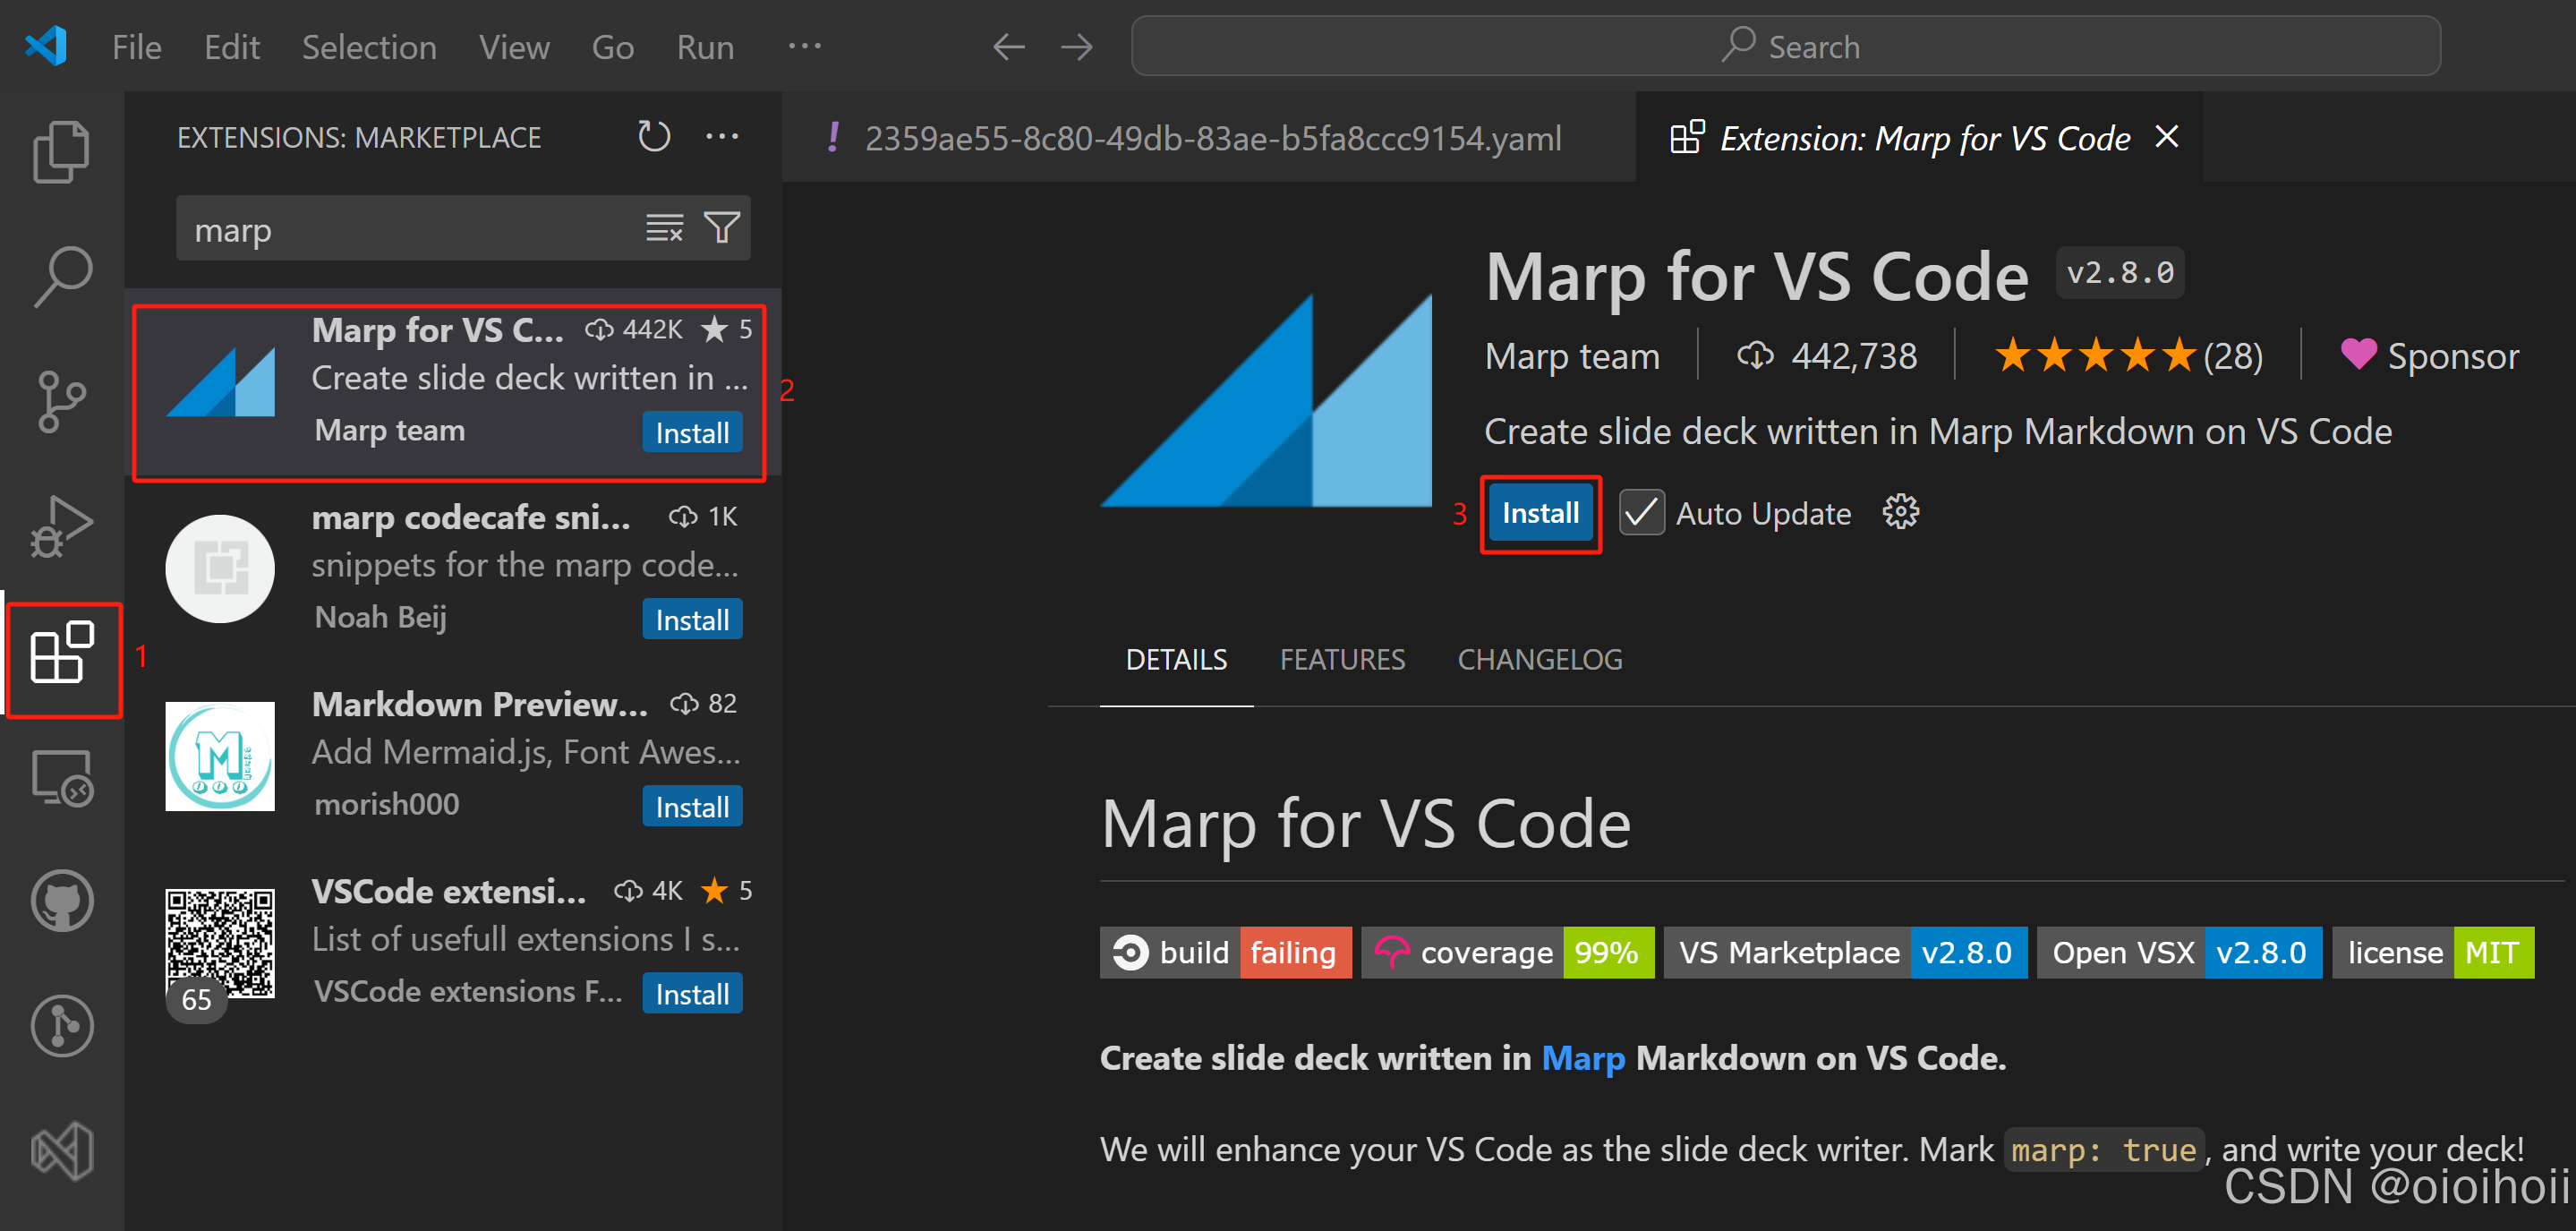Open the extension settings gear menu
This screenshot has width=2576, height=1231.
pos(1900,513)
